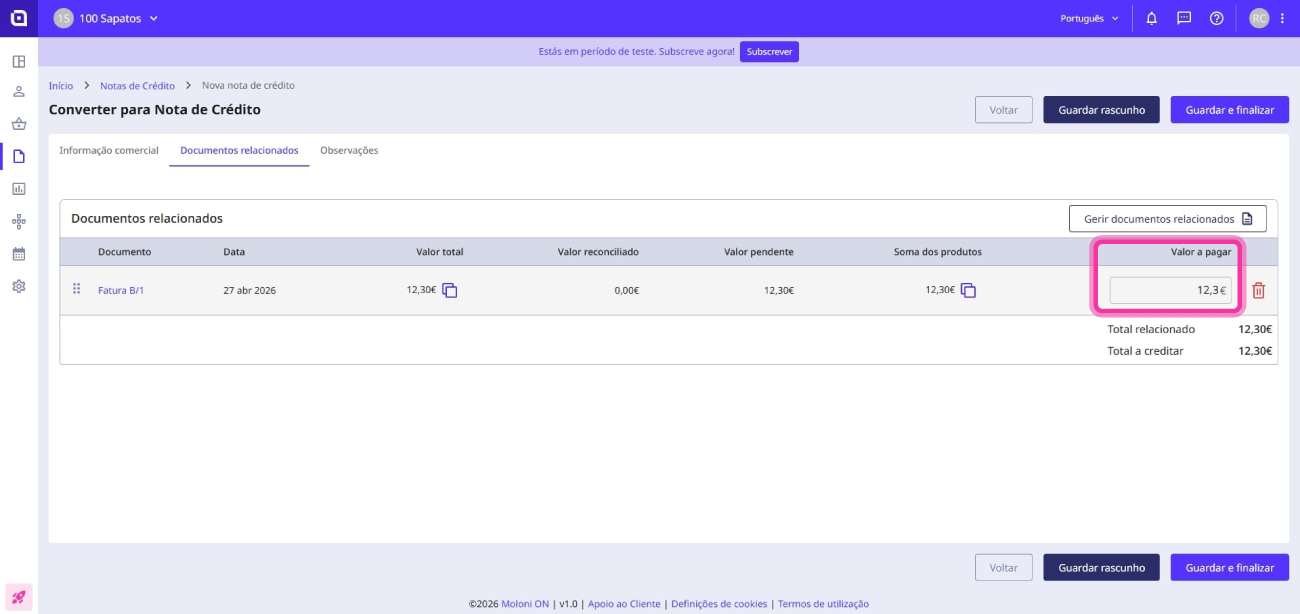Viewport: 1300px width, 614px height.
Task: Click the Documento column header
Action: pyautogui.click(x=124, y=252)
